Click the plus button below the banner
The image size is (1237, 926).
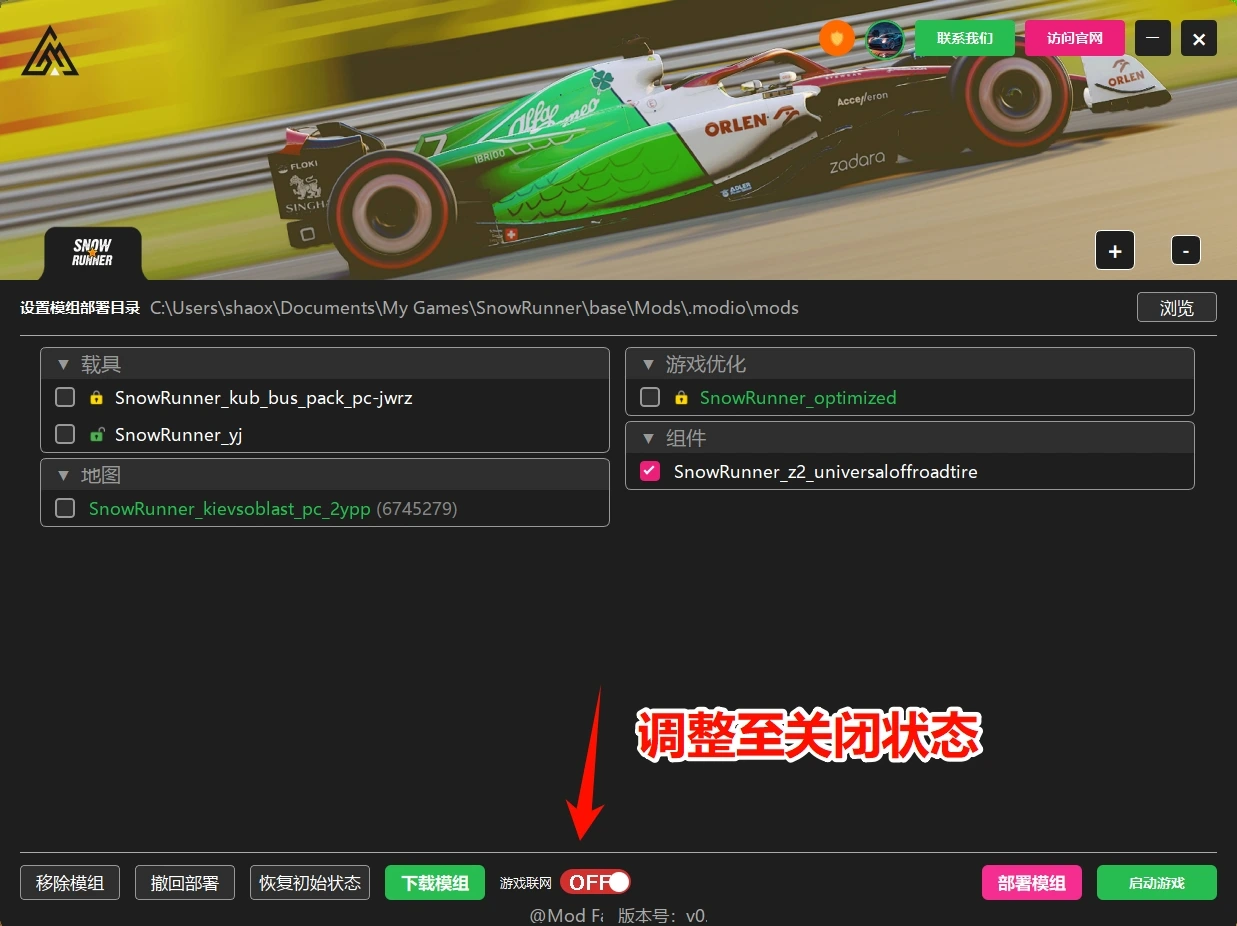click(1114, 250)
